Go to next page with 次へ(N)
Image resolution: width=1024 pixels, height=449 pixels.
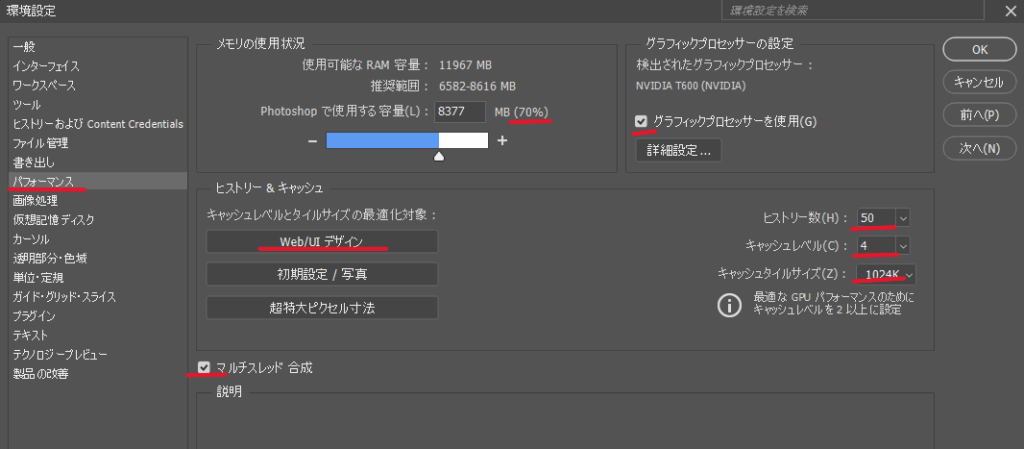979,148
